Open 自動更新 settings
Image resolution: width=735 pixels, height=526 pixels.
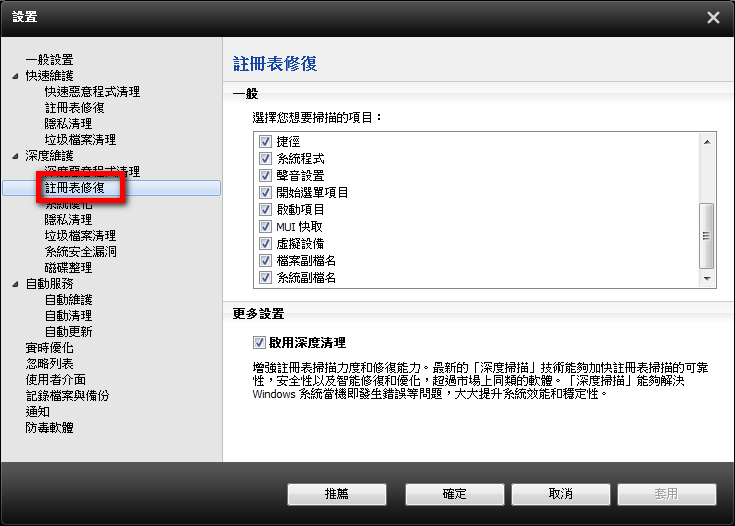tap(68, 332)
